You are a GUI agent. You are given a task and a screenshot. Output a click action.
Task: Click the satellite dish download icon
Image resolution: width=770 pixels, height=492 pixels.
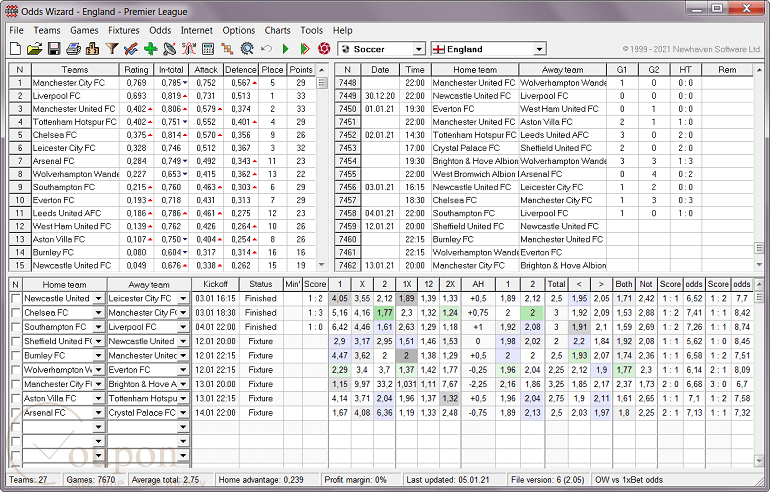169,49
